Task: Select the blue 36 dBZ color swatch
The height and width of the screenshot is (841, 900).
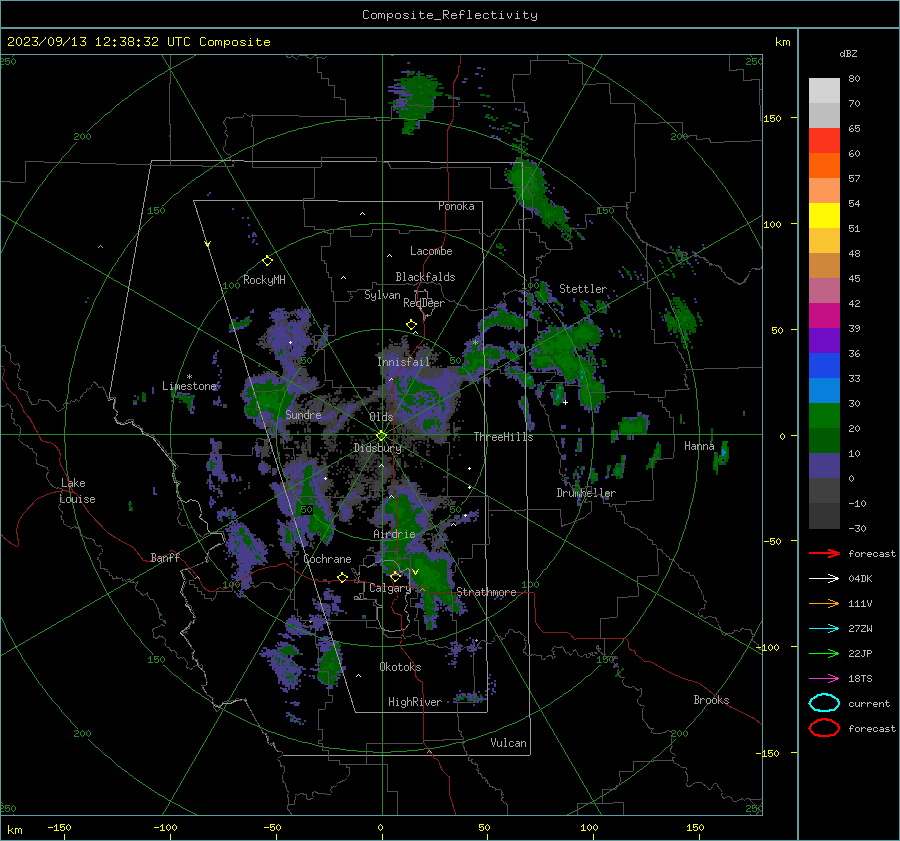Action: tap(824, 365)
